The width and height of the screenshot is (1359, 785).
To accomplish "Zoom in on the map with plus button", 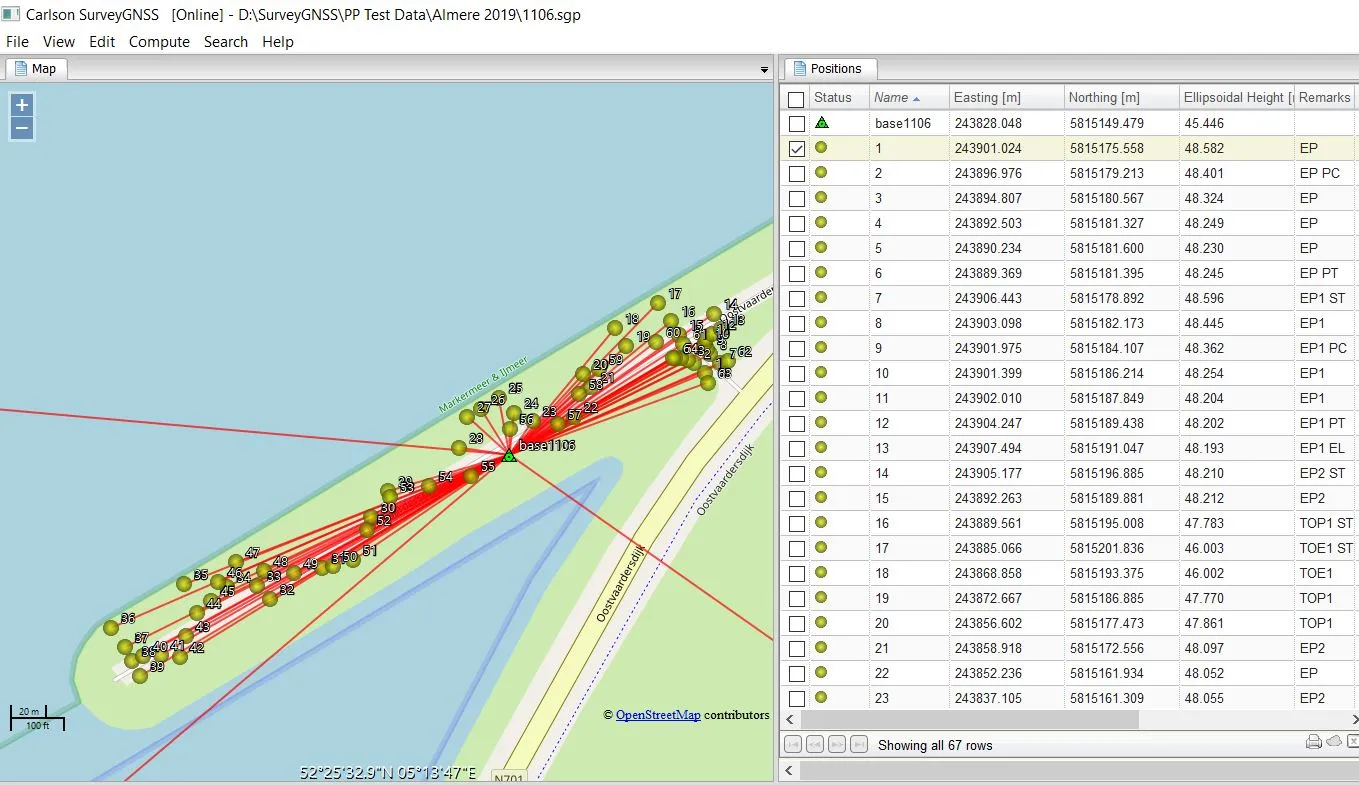I will (22, 105).
